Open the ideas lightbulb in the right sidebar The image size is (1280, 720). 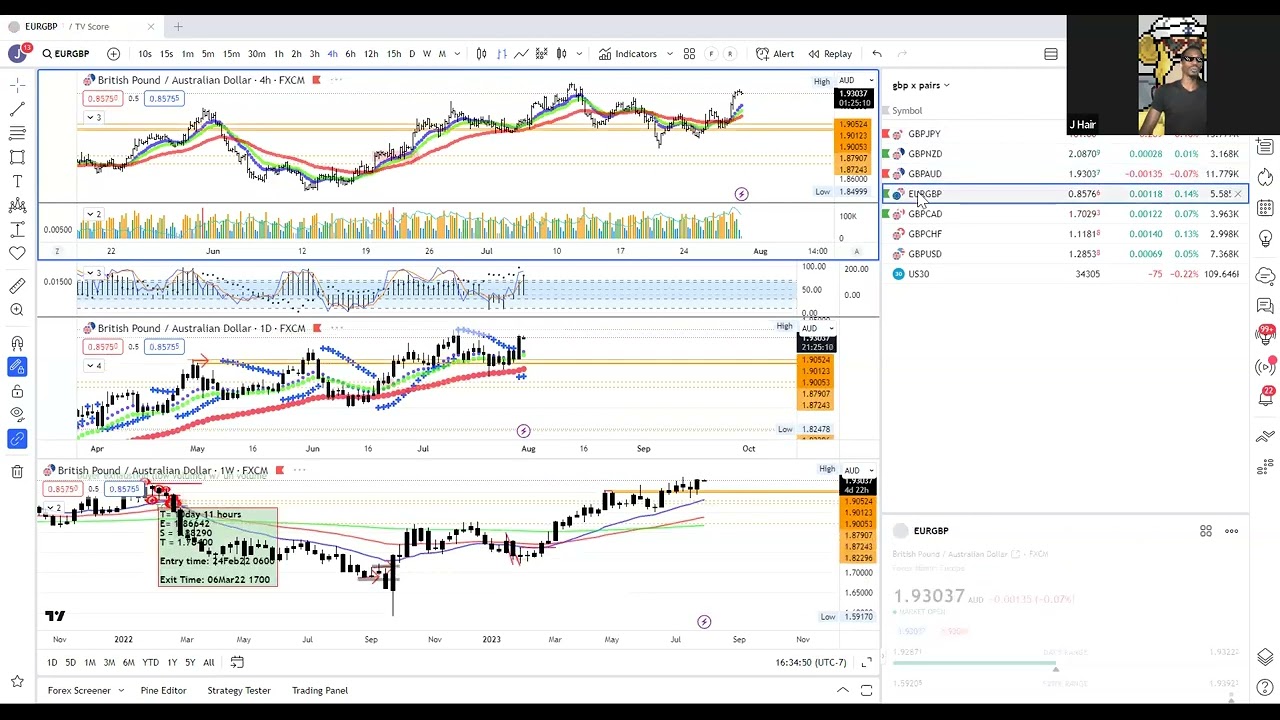point(1266,238)
